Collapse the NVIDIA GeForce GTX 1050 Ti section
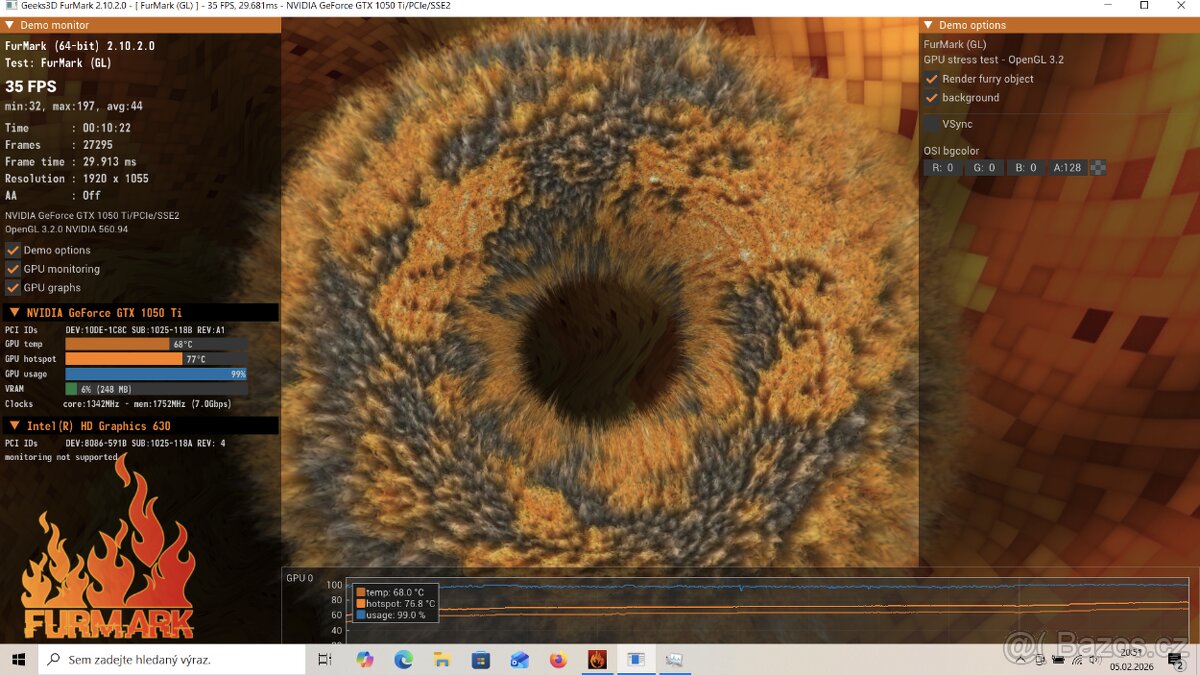This screenshot has width=1200, height=675. coord(15,313)
